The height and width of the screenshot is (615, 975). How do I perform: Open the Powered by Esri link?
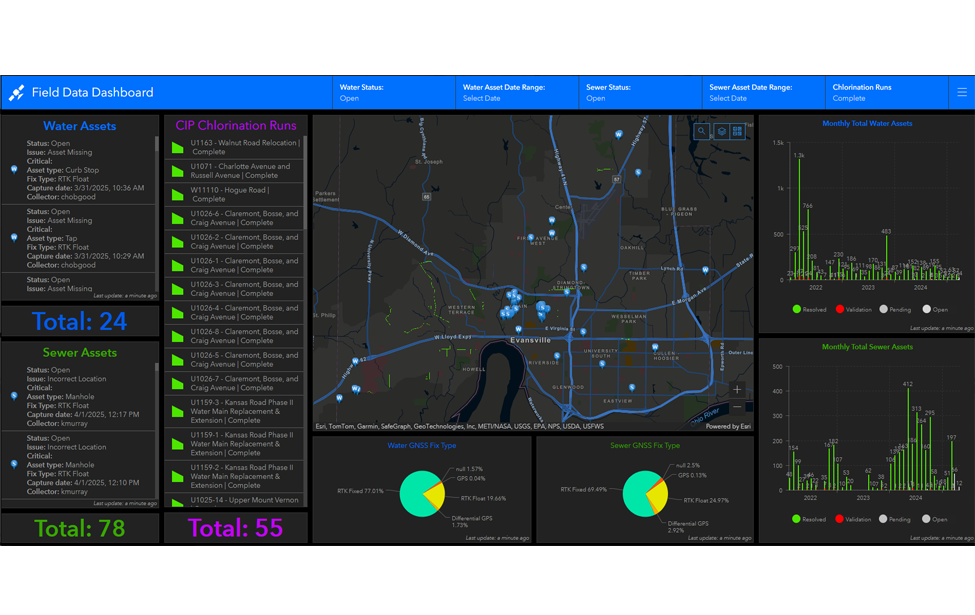tap(728, 427)
